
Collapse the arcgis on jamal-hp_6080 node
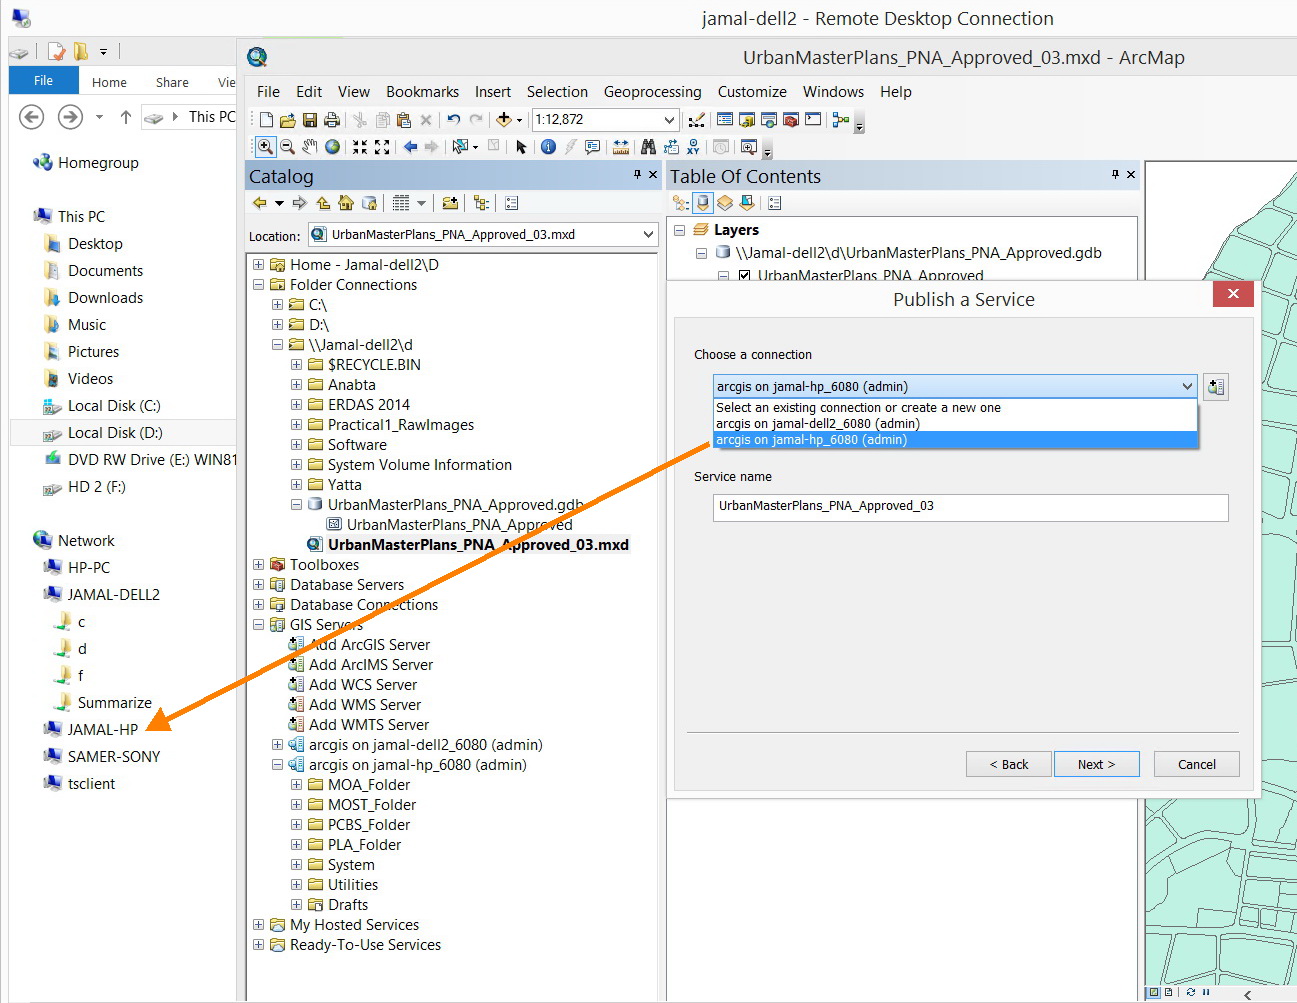(x=278, y=765)
